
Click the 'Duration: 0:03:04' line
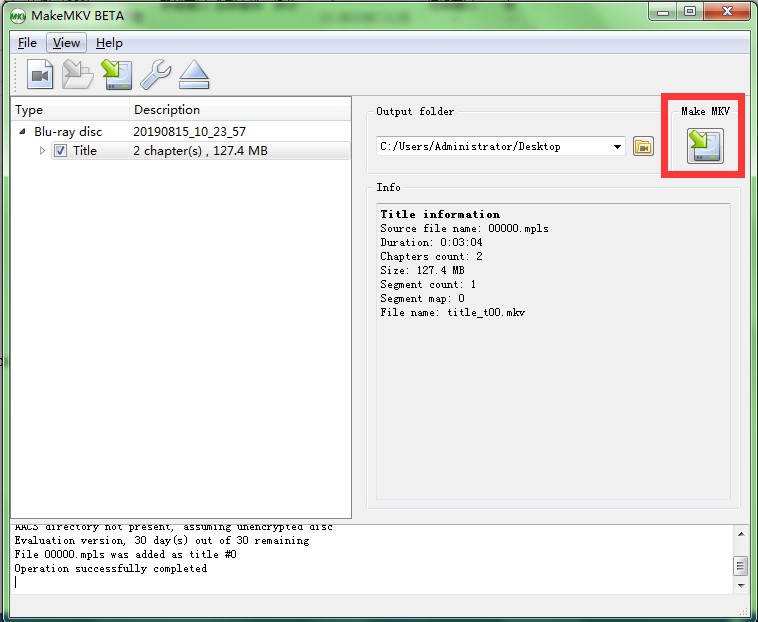431,242
